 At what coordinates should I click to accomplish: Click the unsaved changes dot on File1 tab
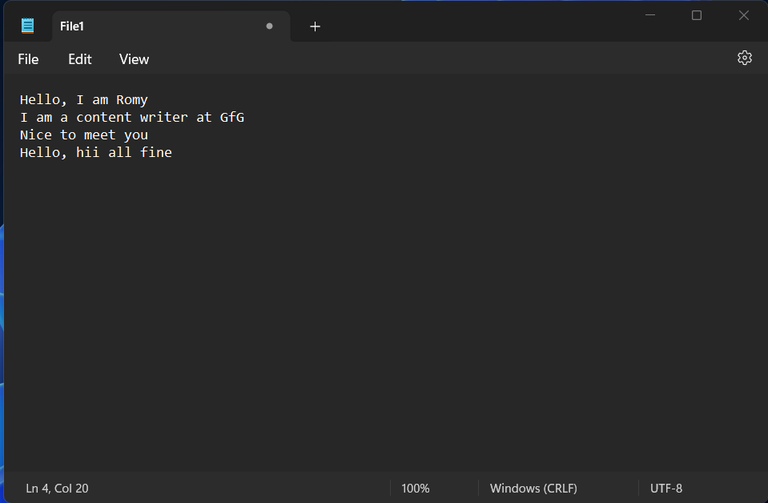pyautogui.click(x=269, y=26)
